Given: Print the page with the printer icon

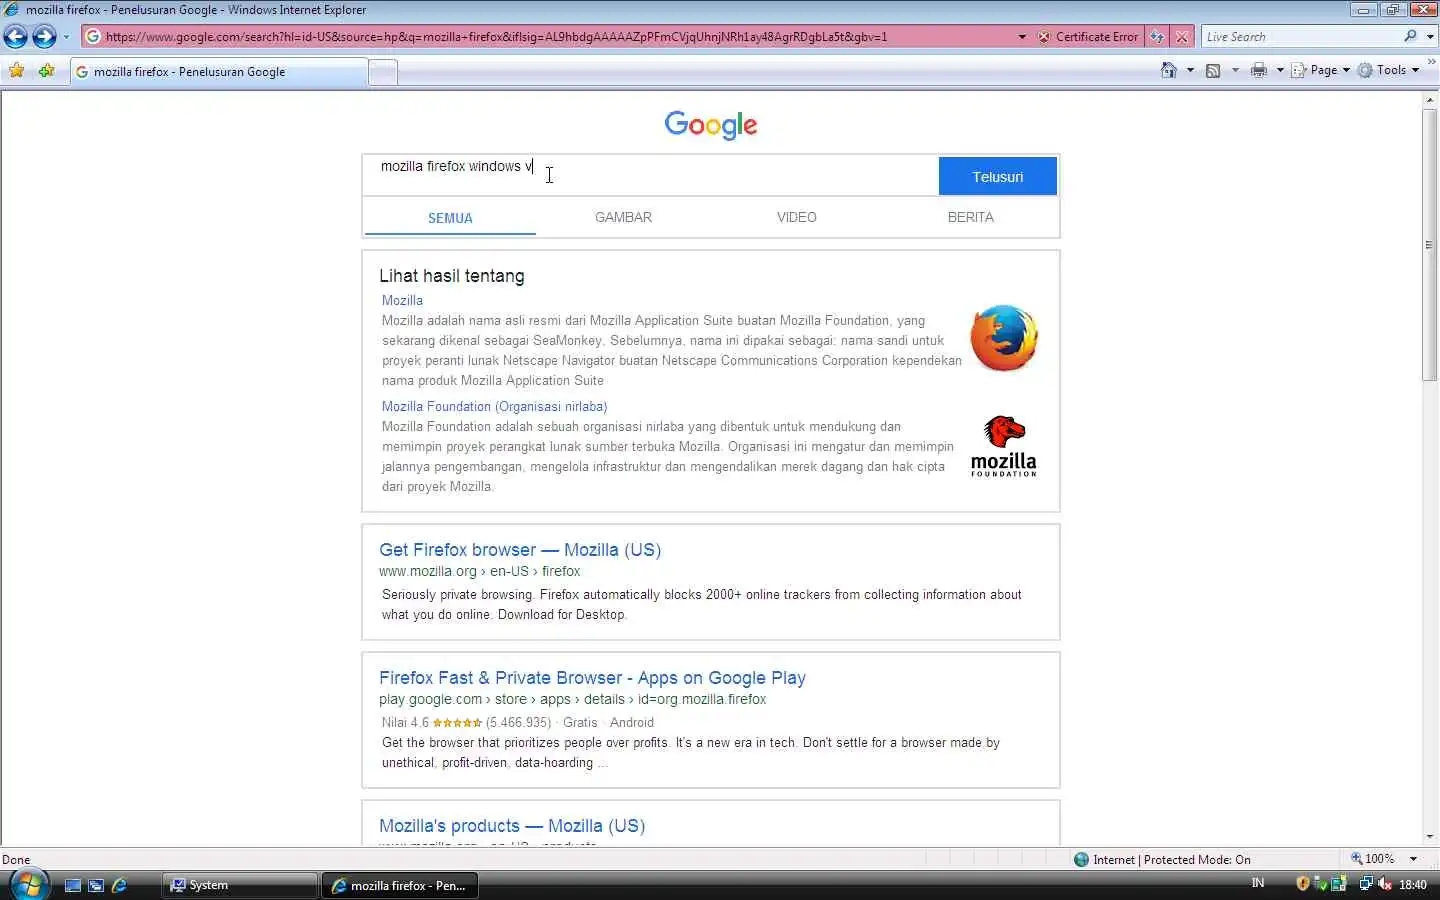Looking at the screenshot, I should coord(1258,70).
